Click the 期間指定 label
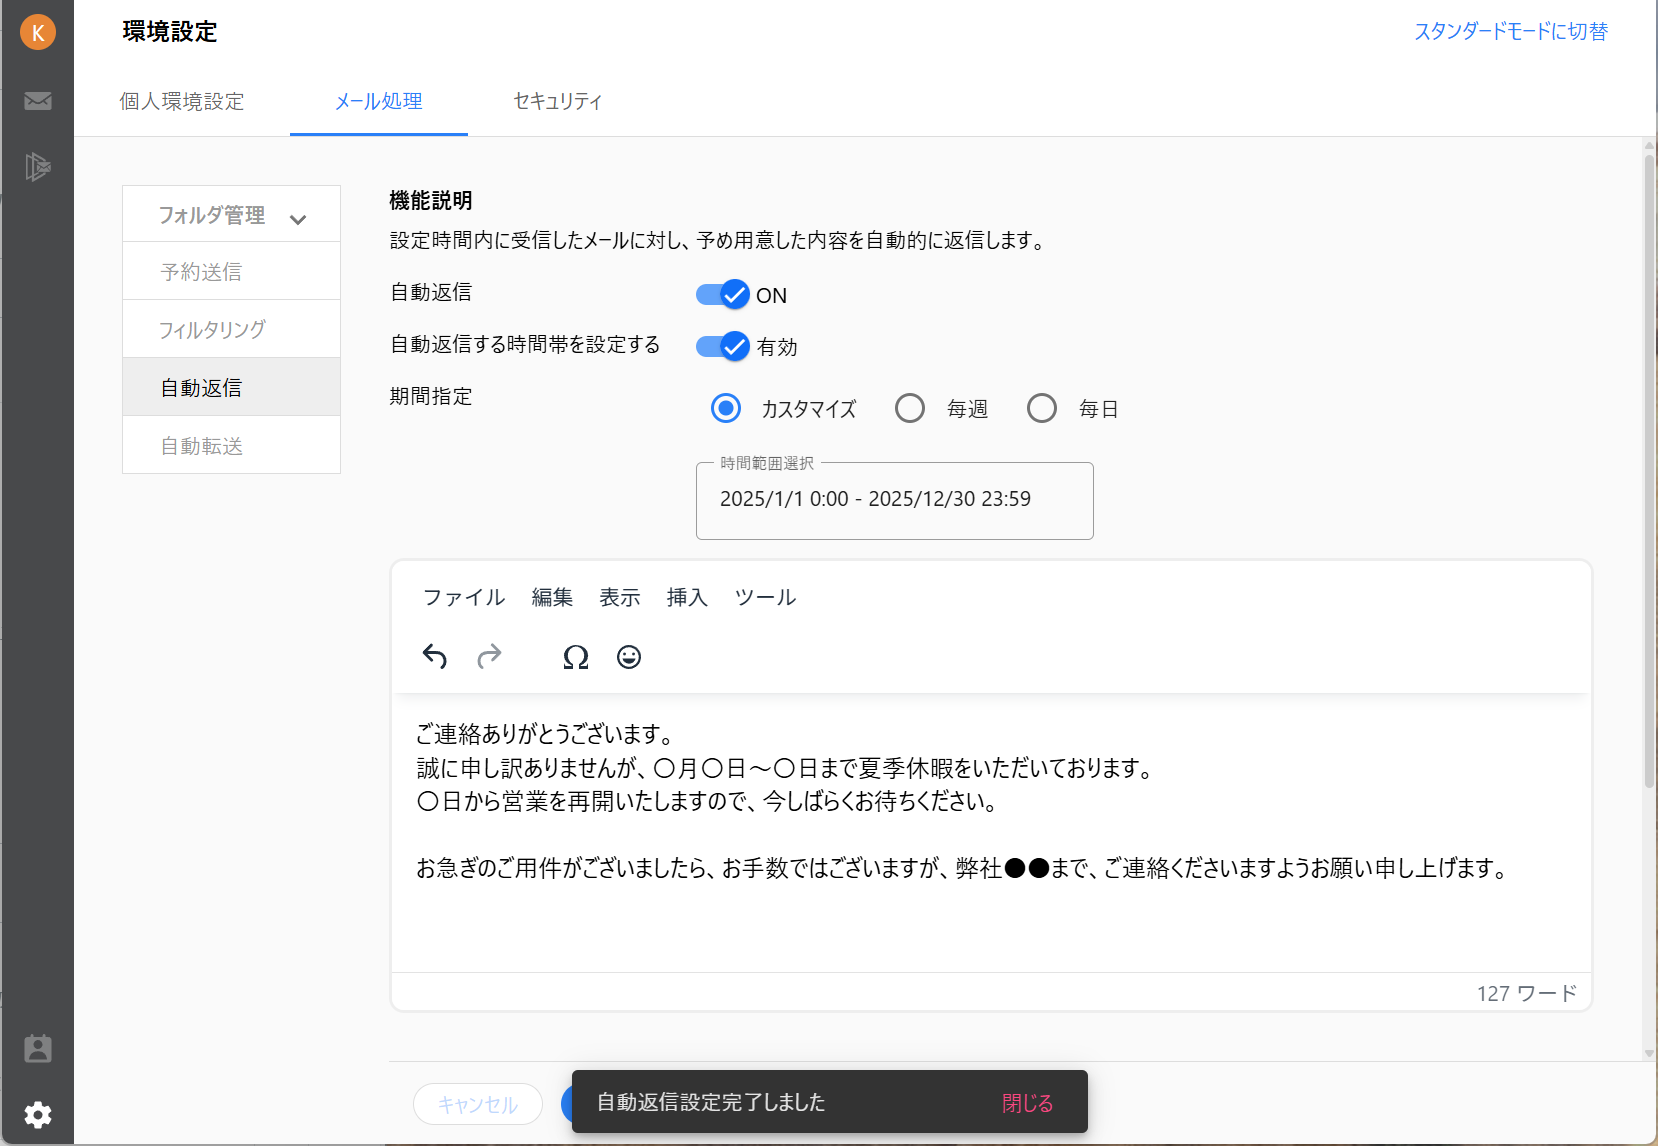This screenshot has width=1658, height=1146. click(431, 396)
